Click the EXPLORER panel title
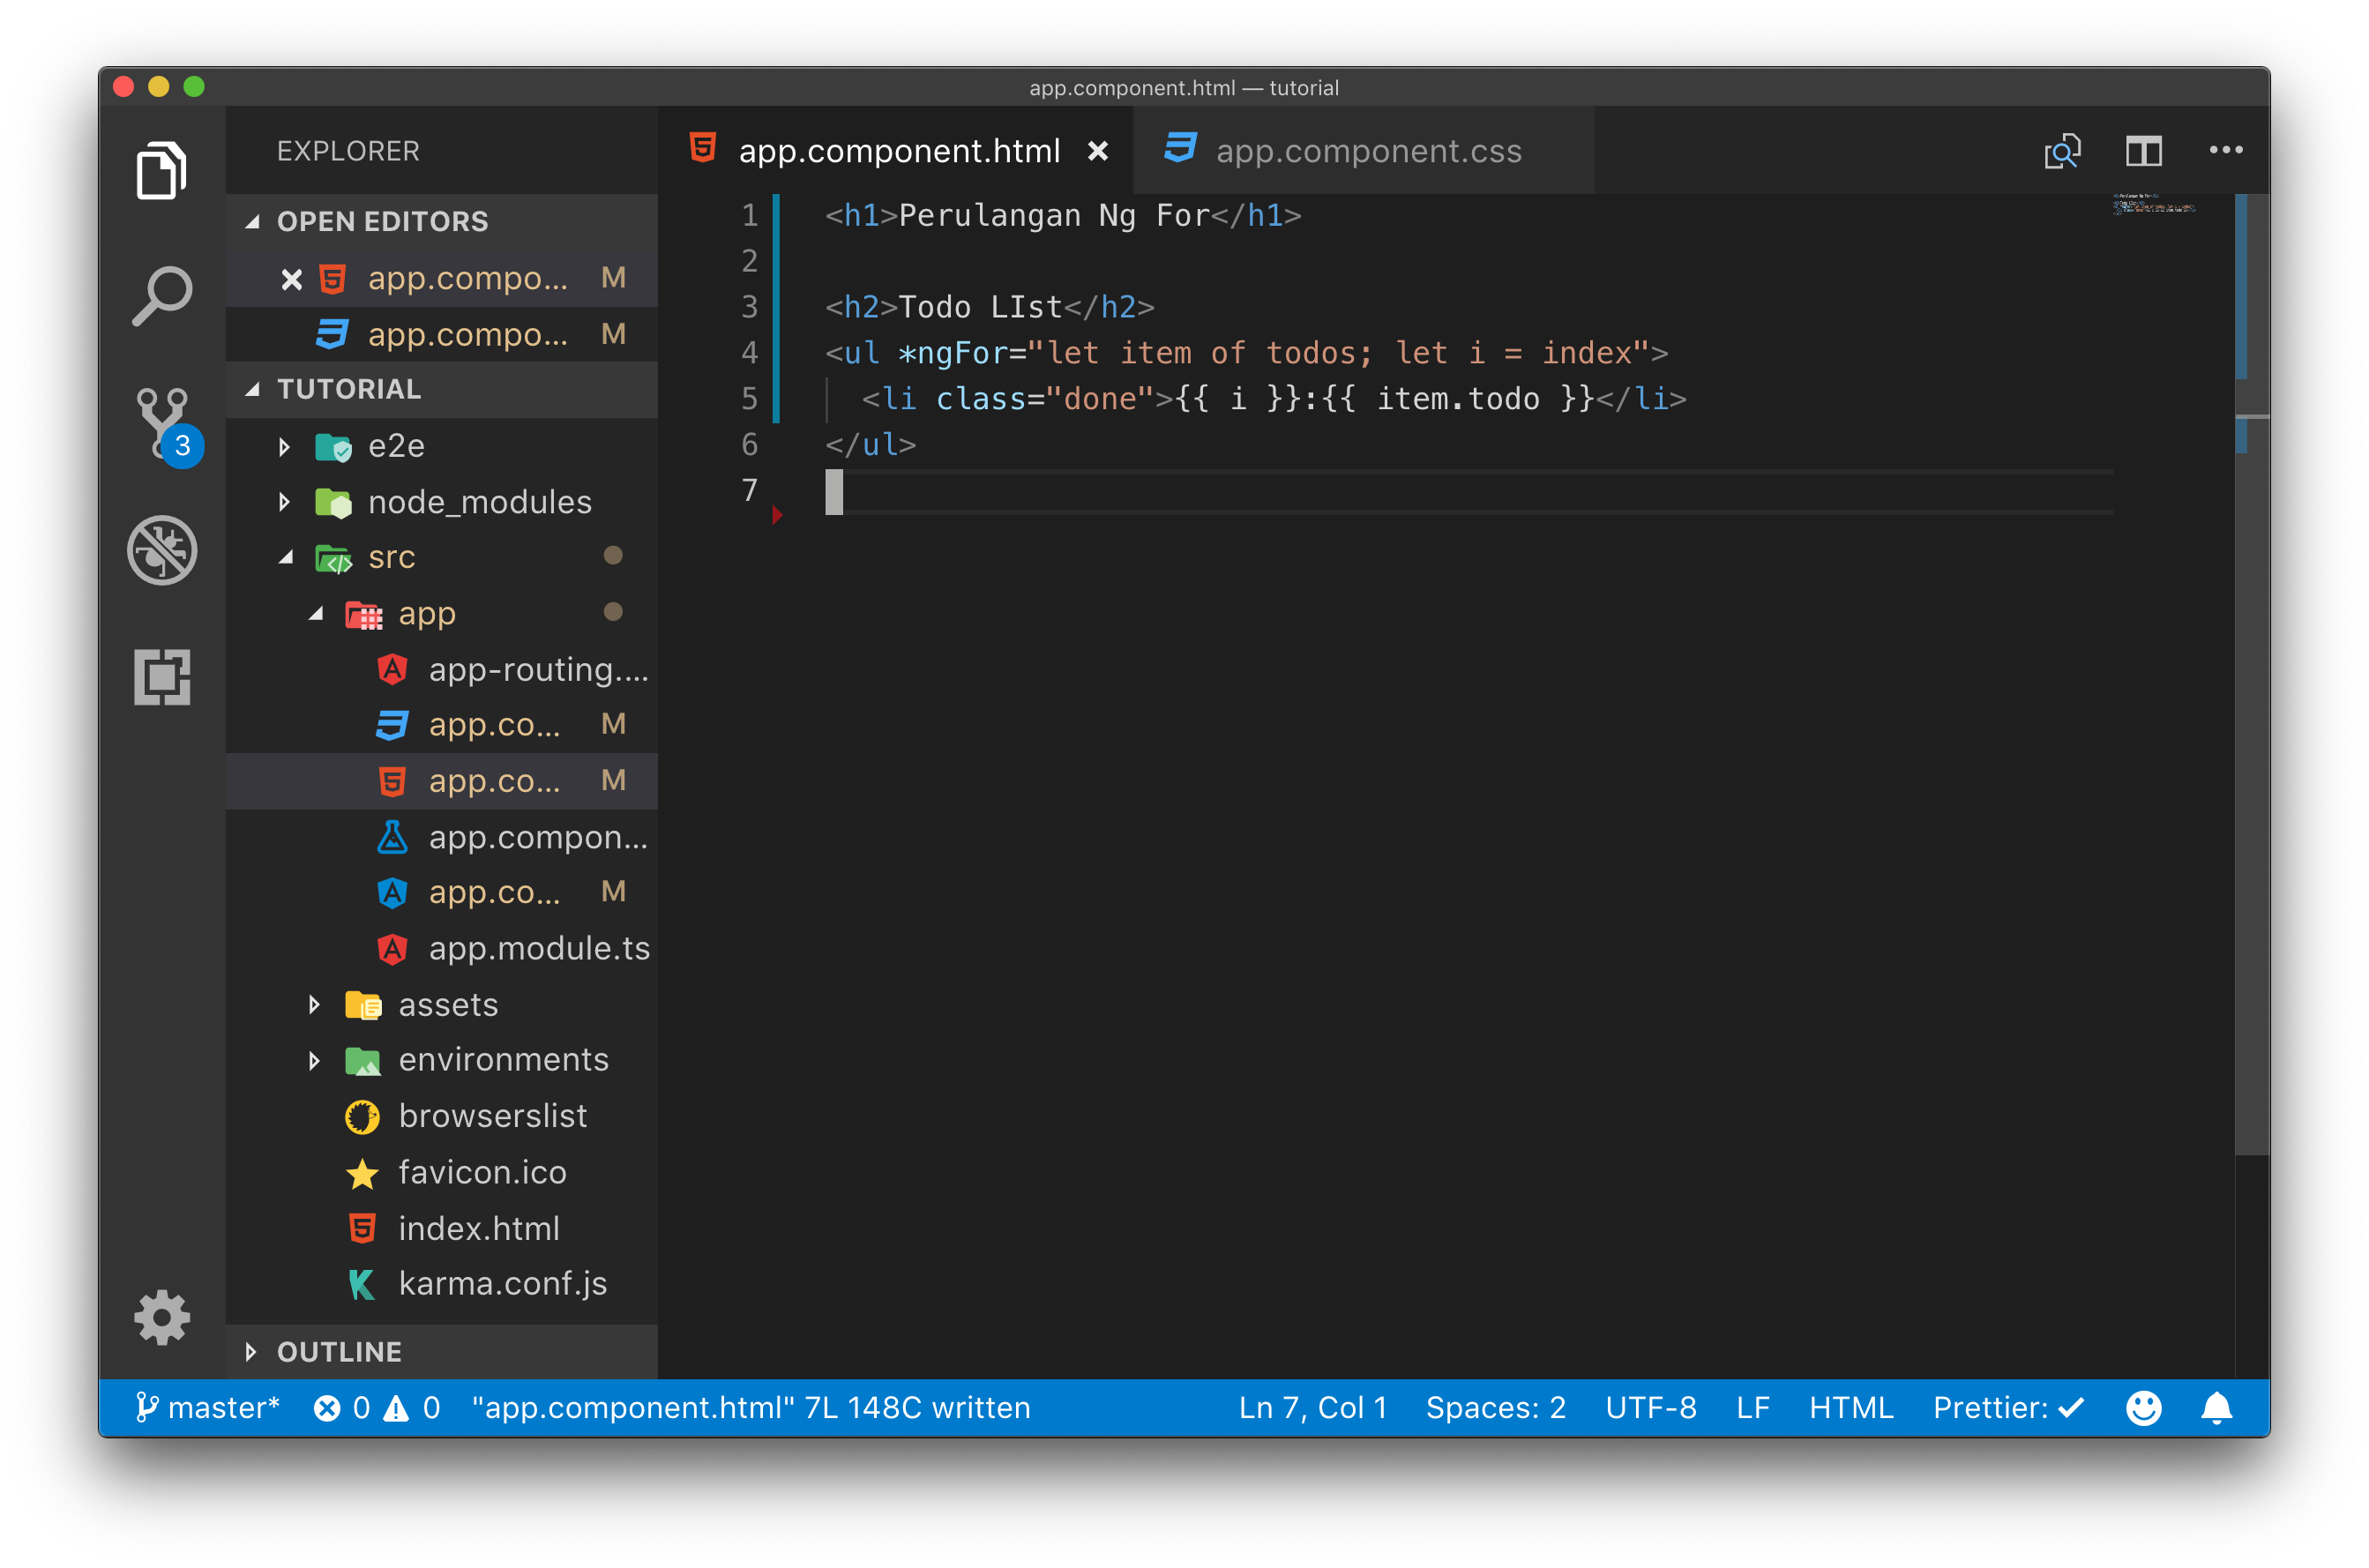 tap(348, 151)
